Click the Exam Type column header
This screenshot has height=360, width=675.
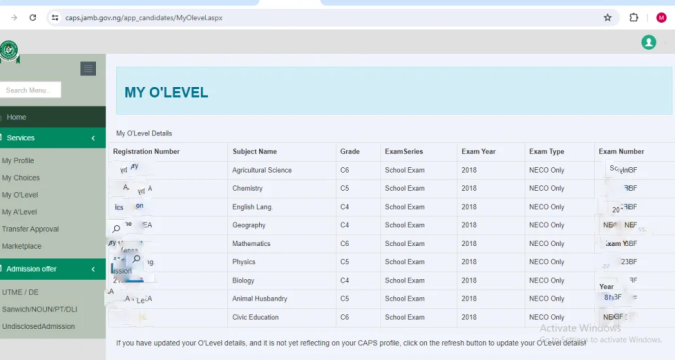(547, 152)
